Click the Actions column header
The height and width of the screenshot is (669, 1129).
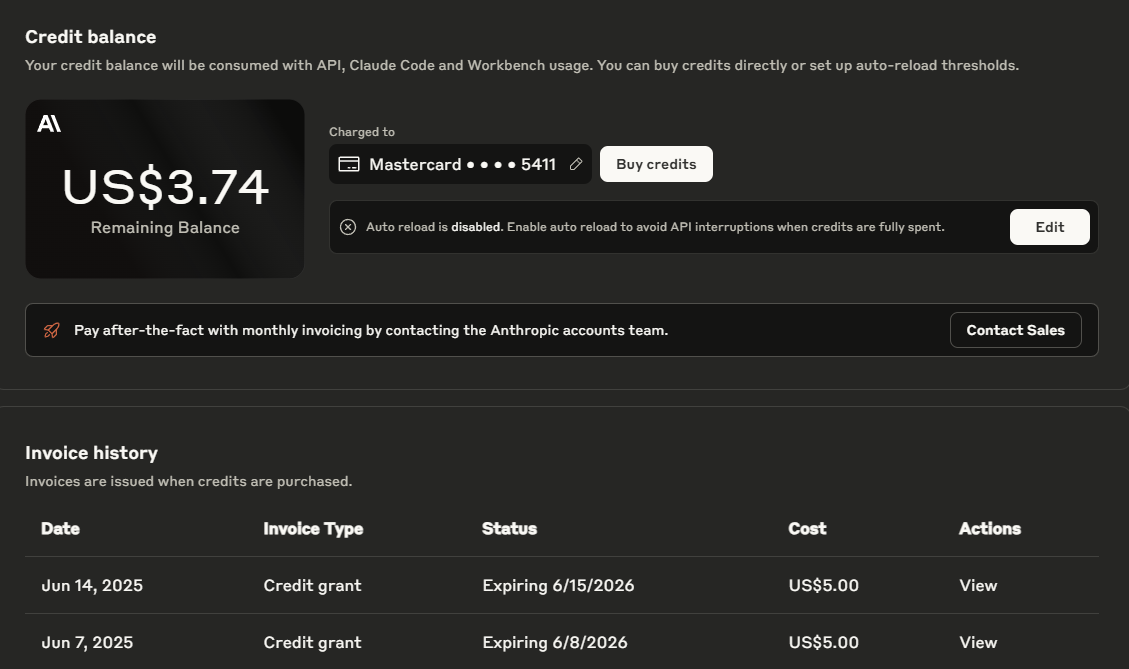(989, 529)
